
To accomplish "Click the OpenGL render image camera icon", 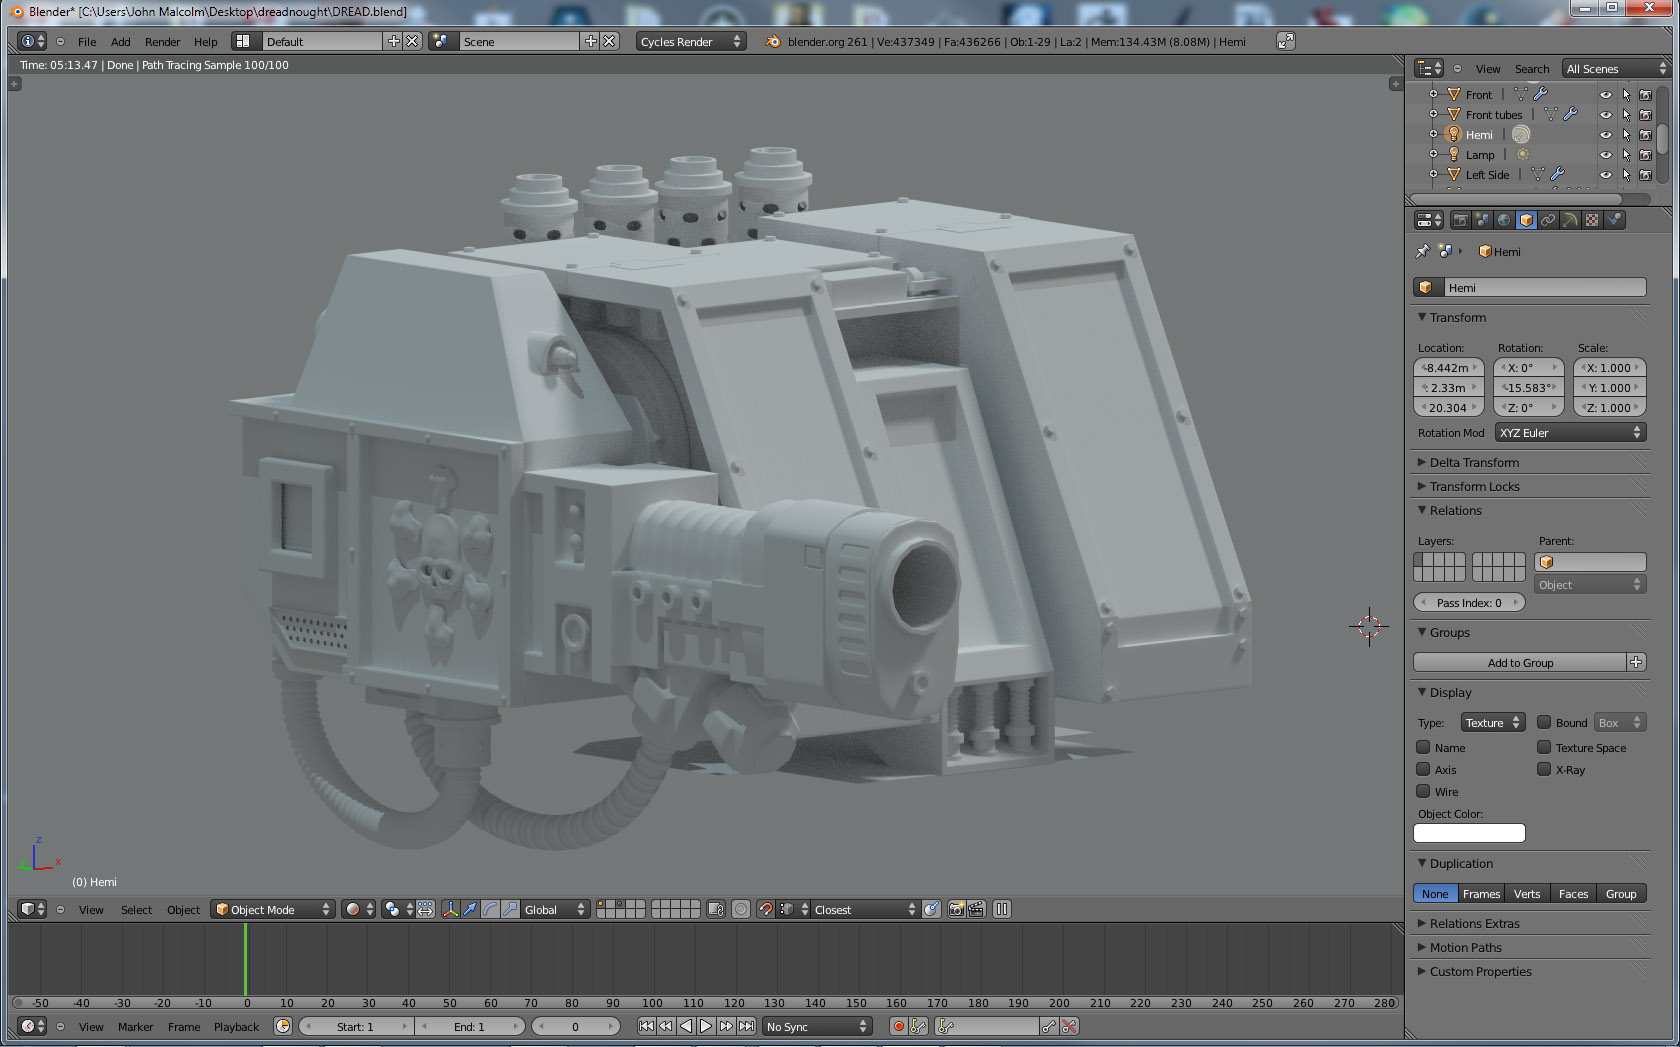I will pyautogui.click(x=956, y=909).
